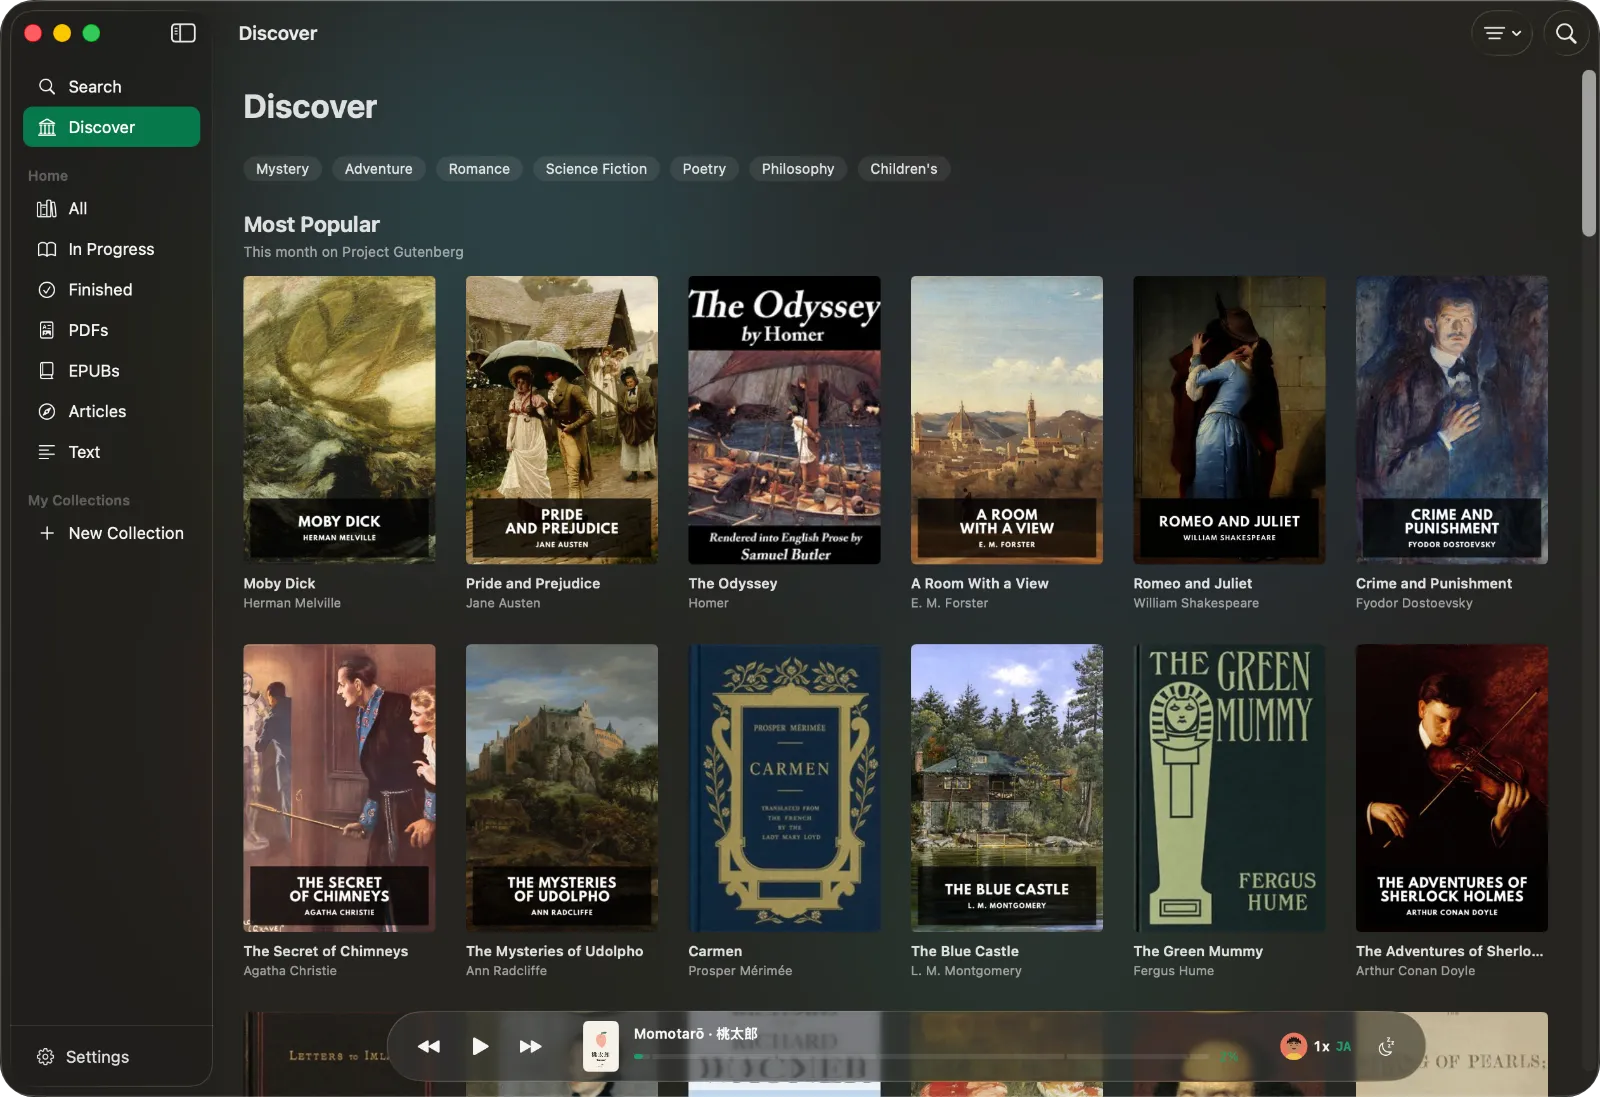The width and height of the screenshot is (1600, 1097).
Task: Toggle the sidebar panel icon
Action: tap(183, 33)
